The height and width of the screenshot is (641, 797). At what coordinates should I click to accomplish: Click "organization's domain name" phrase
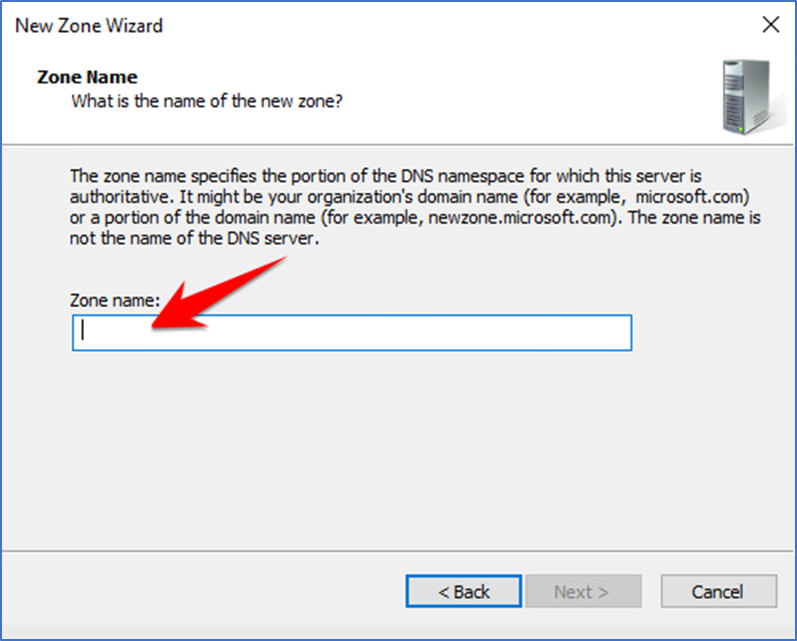coord(412,197)
